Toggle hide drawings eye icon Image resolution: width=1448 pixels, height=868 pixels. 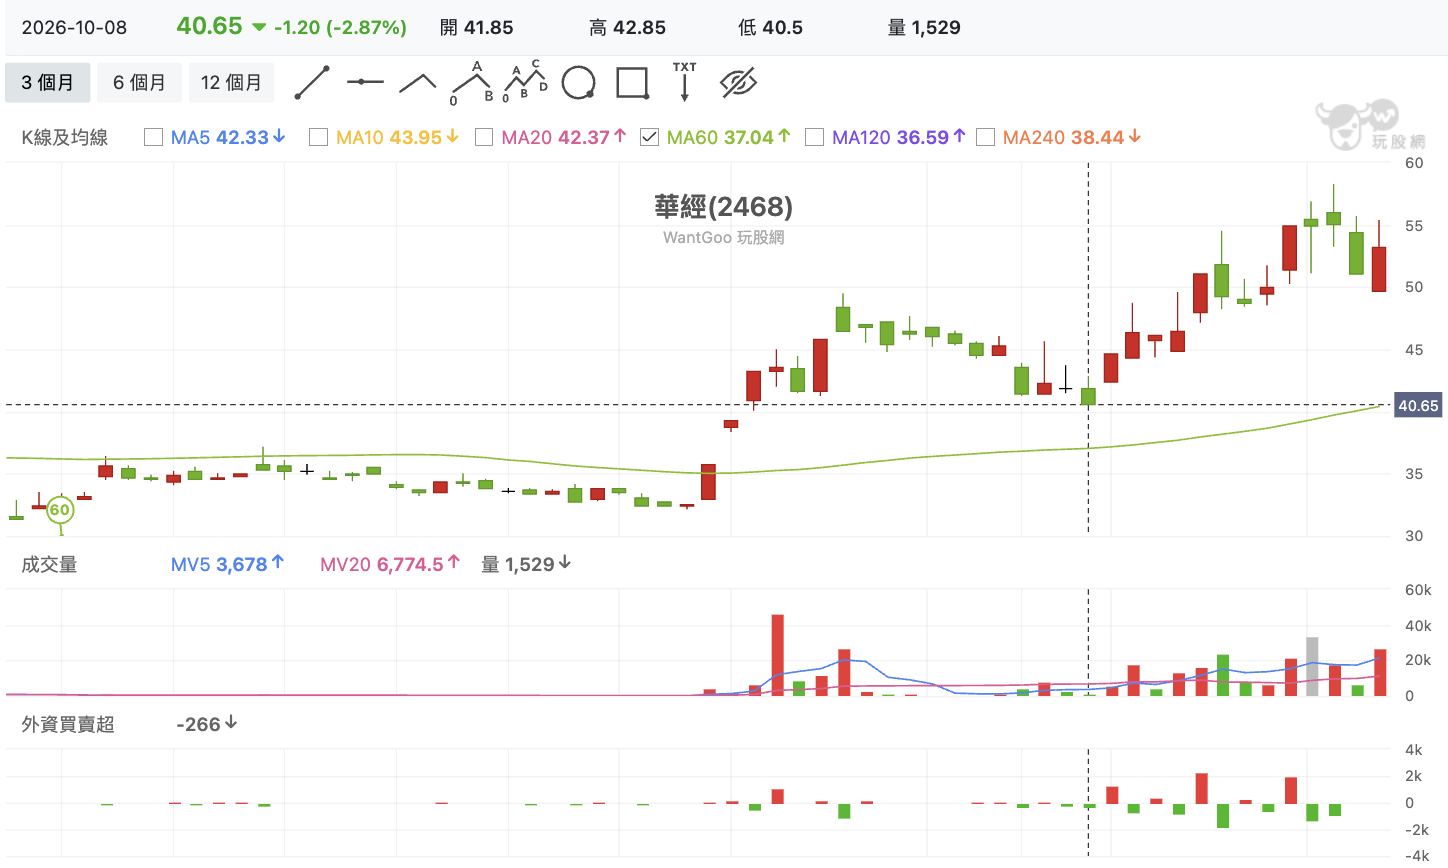pyautogui.click(x=738, y=83)
